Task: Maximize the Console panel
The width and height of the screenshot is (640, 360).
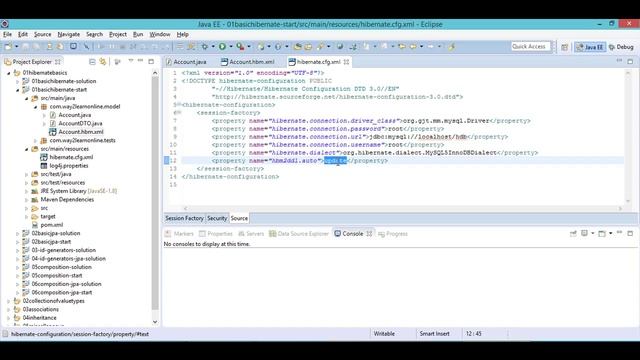Action: tap(630, 233)
